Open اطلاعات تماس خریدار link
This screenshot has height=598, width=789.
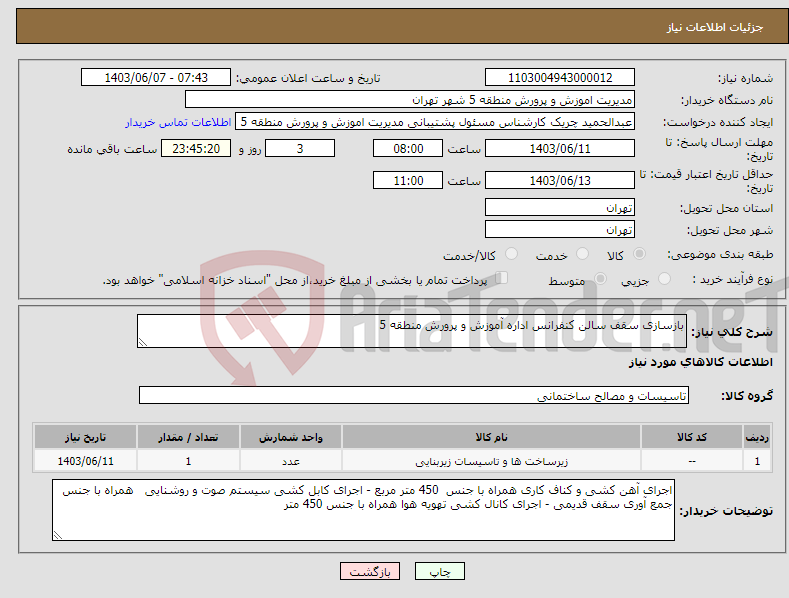[178, 122]
